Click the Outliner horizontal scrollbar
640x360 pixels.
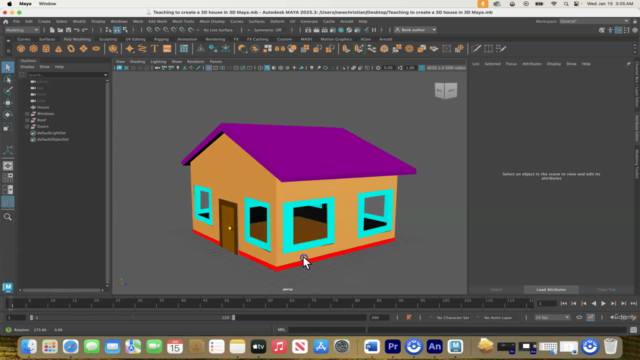pos(61,290)
